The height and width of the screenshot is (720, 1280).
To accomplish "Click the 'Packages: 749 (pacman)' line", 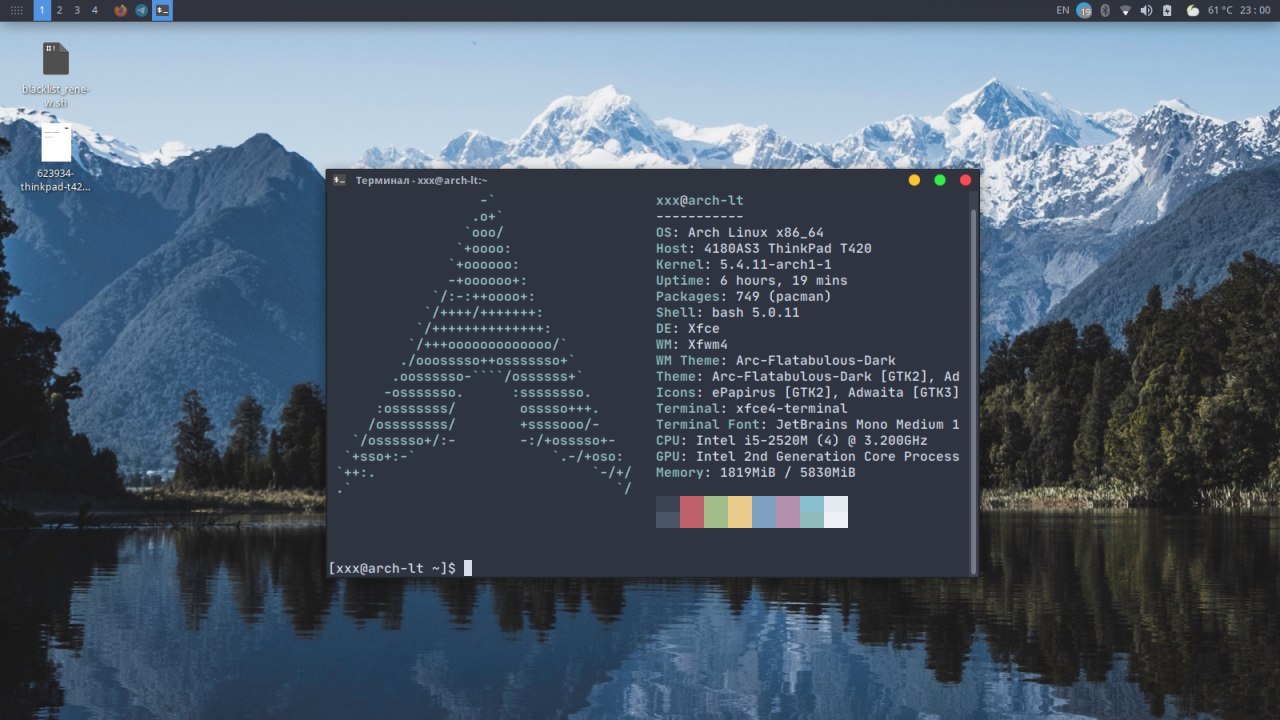I will pyautogui.click(x=744, y=296).
